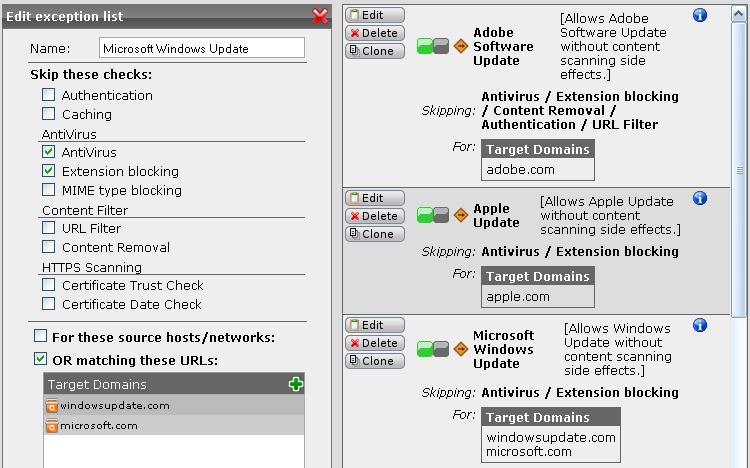Viewport: 750px width, 468px height.
Task: Clone the Apple Update exception
Action: pyautogui.click(x=375, y=234)
